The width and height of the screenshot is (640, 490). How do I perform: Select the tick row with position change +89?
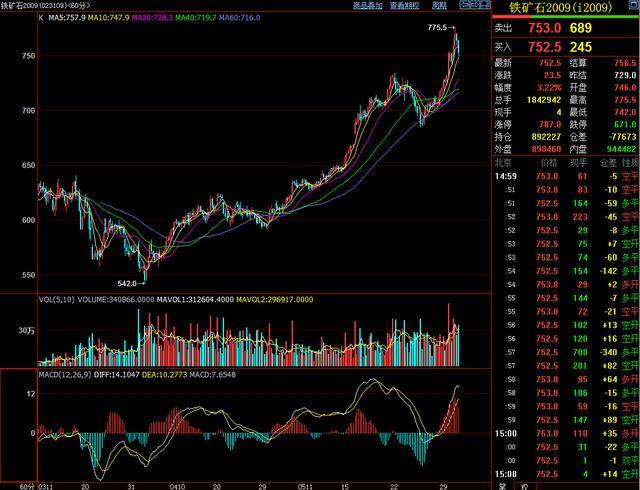(x=566, y=420)
